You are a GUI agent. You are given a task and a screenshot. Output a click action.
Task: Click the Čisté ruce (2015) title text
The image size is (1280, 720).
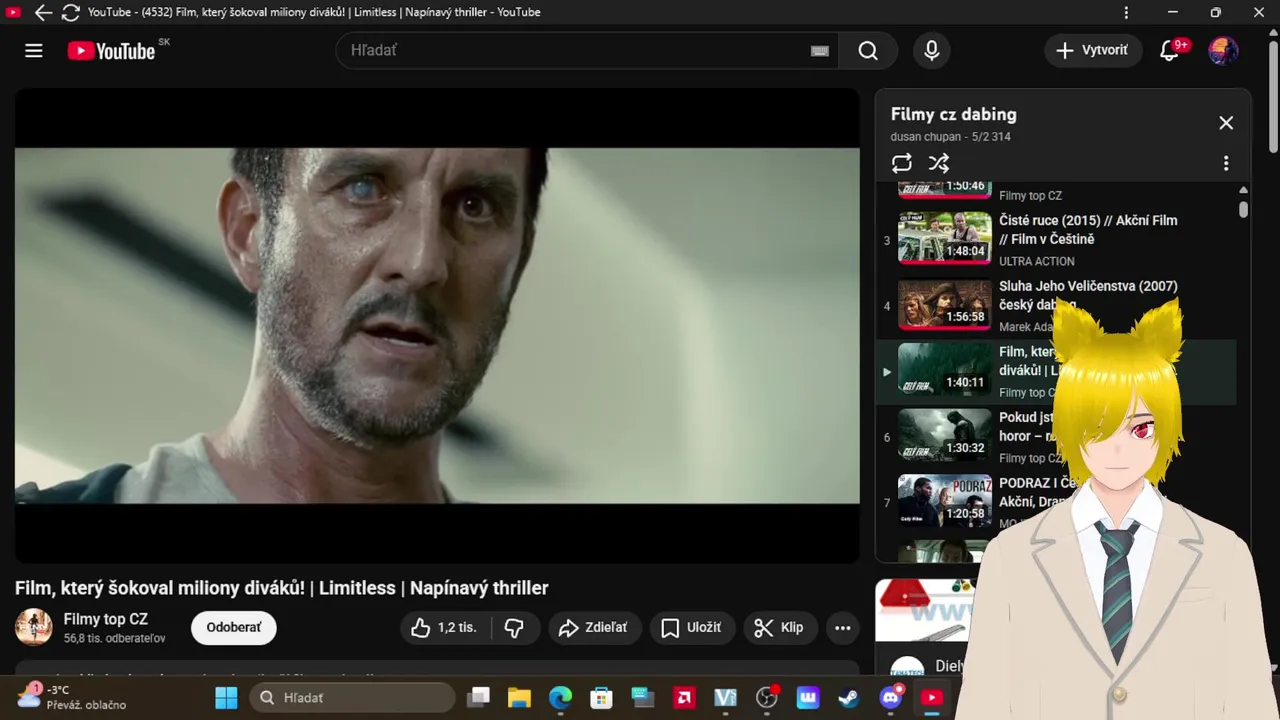1088,230
